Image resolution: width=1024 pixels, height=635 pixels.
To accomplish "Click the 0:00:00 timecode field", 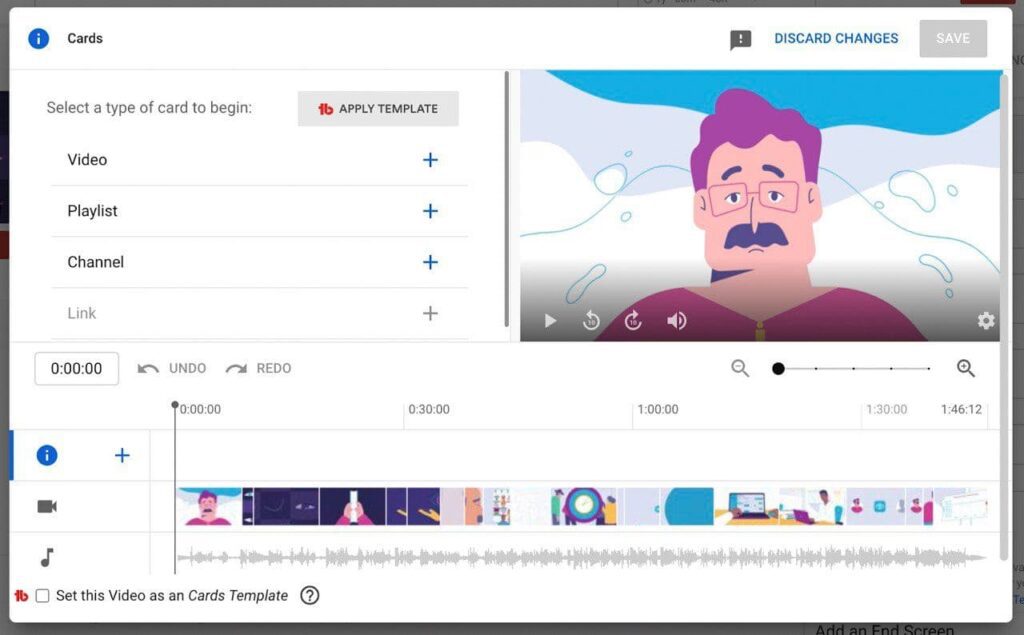I will point(76,368).
